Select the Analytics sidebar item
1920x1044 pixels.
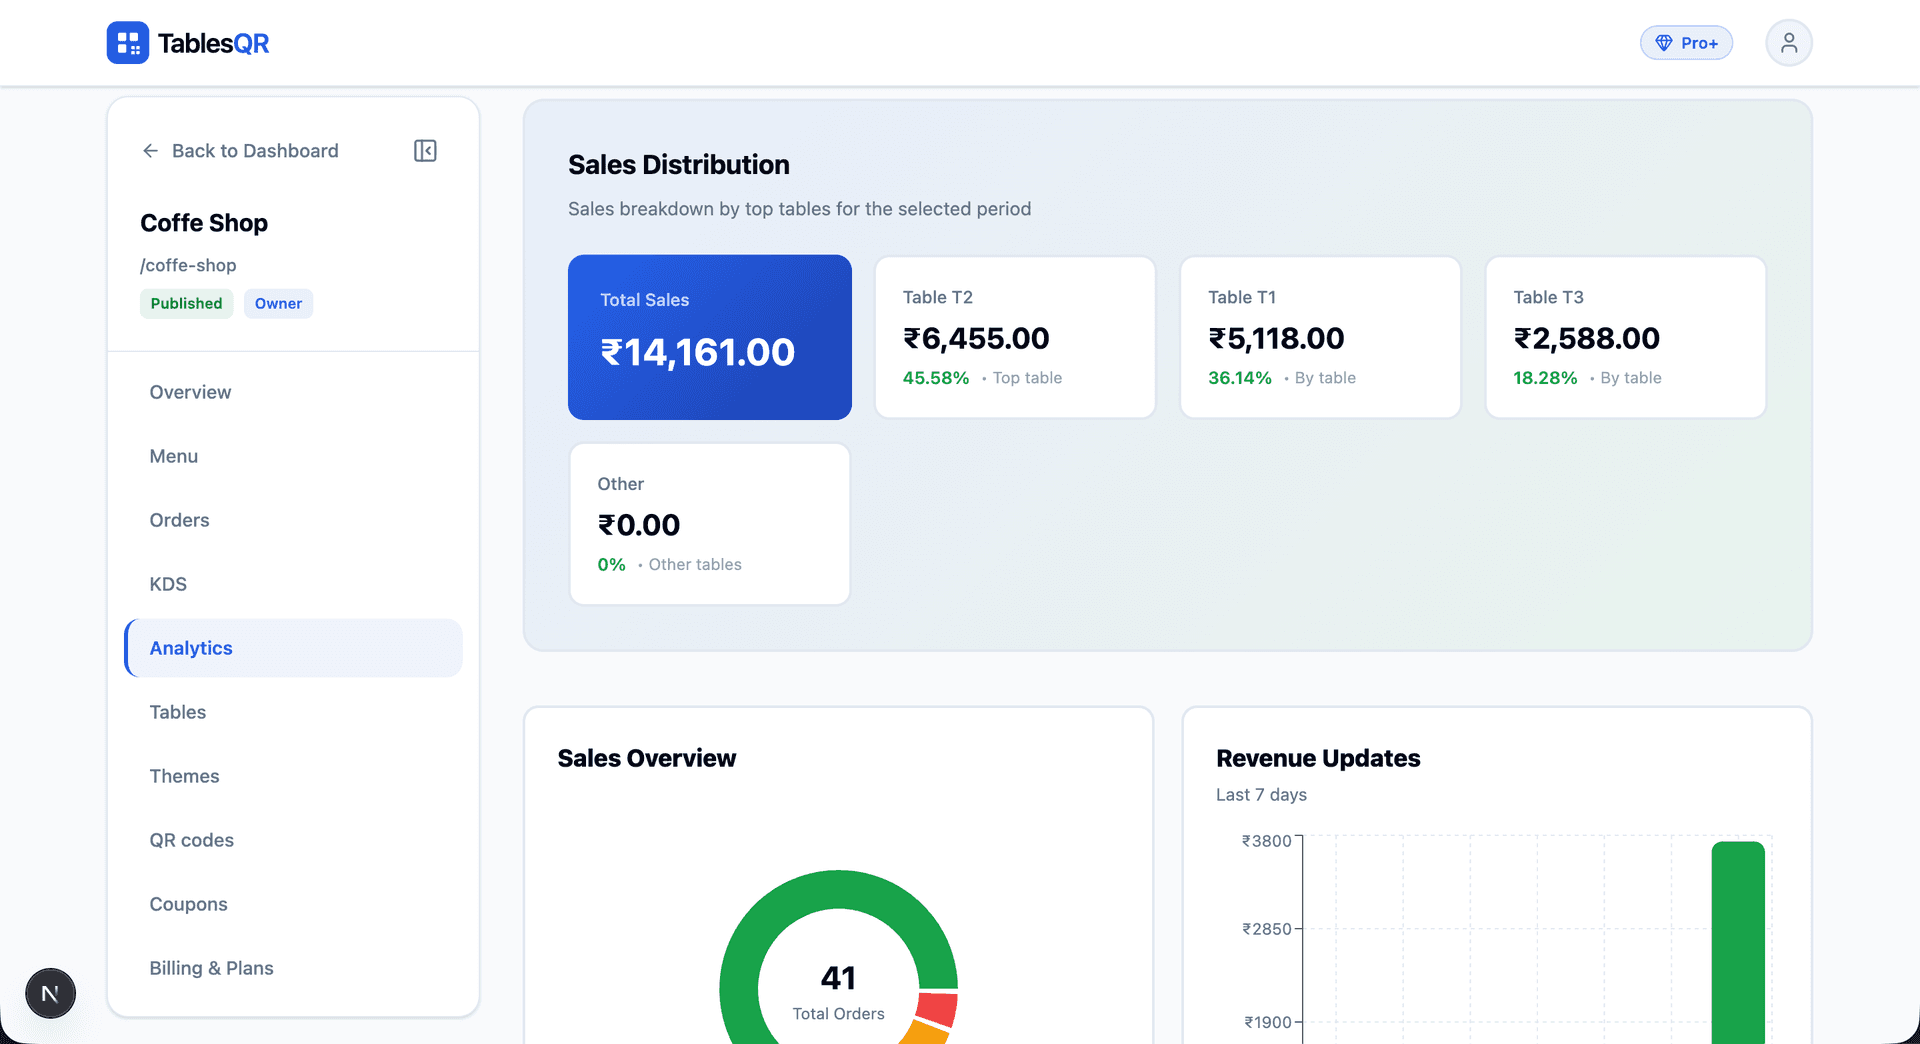tap(294, 648)
